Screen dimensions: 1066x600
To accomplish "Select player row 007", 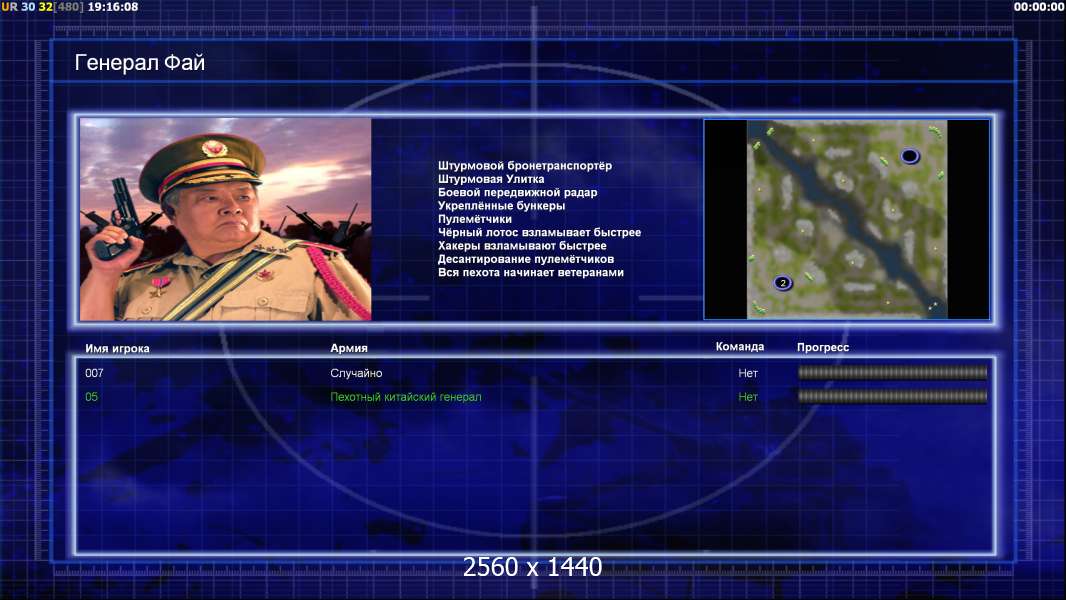I will point(536,373).
